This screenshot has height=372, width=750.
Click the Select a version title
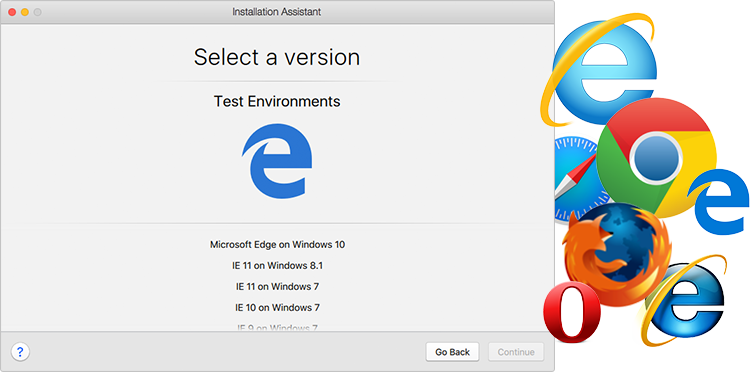point(277,57)
